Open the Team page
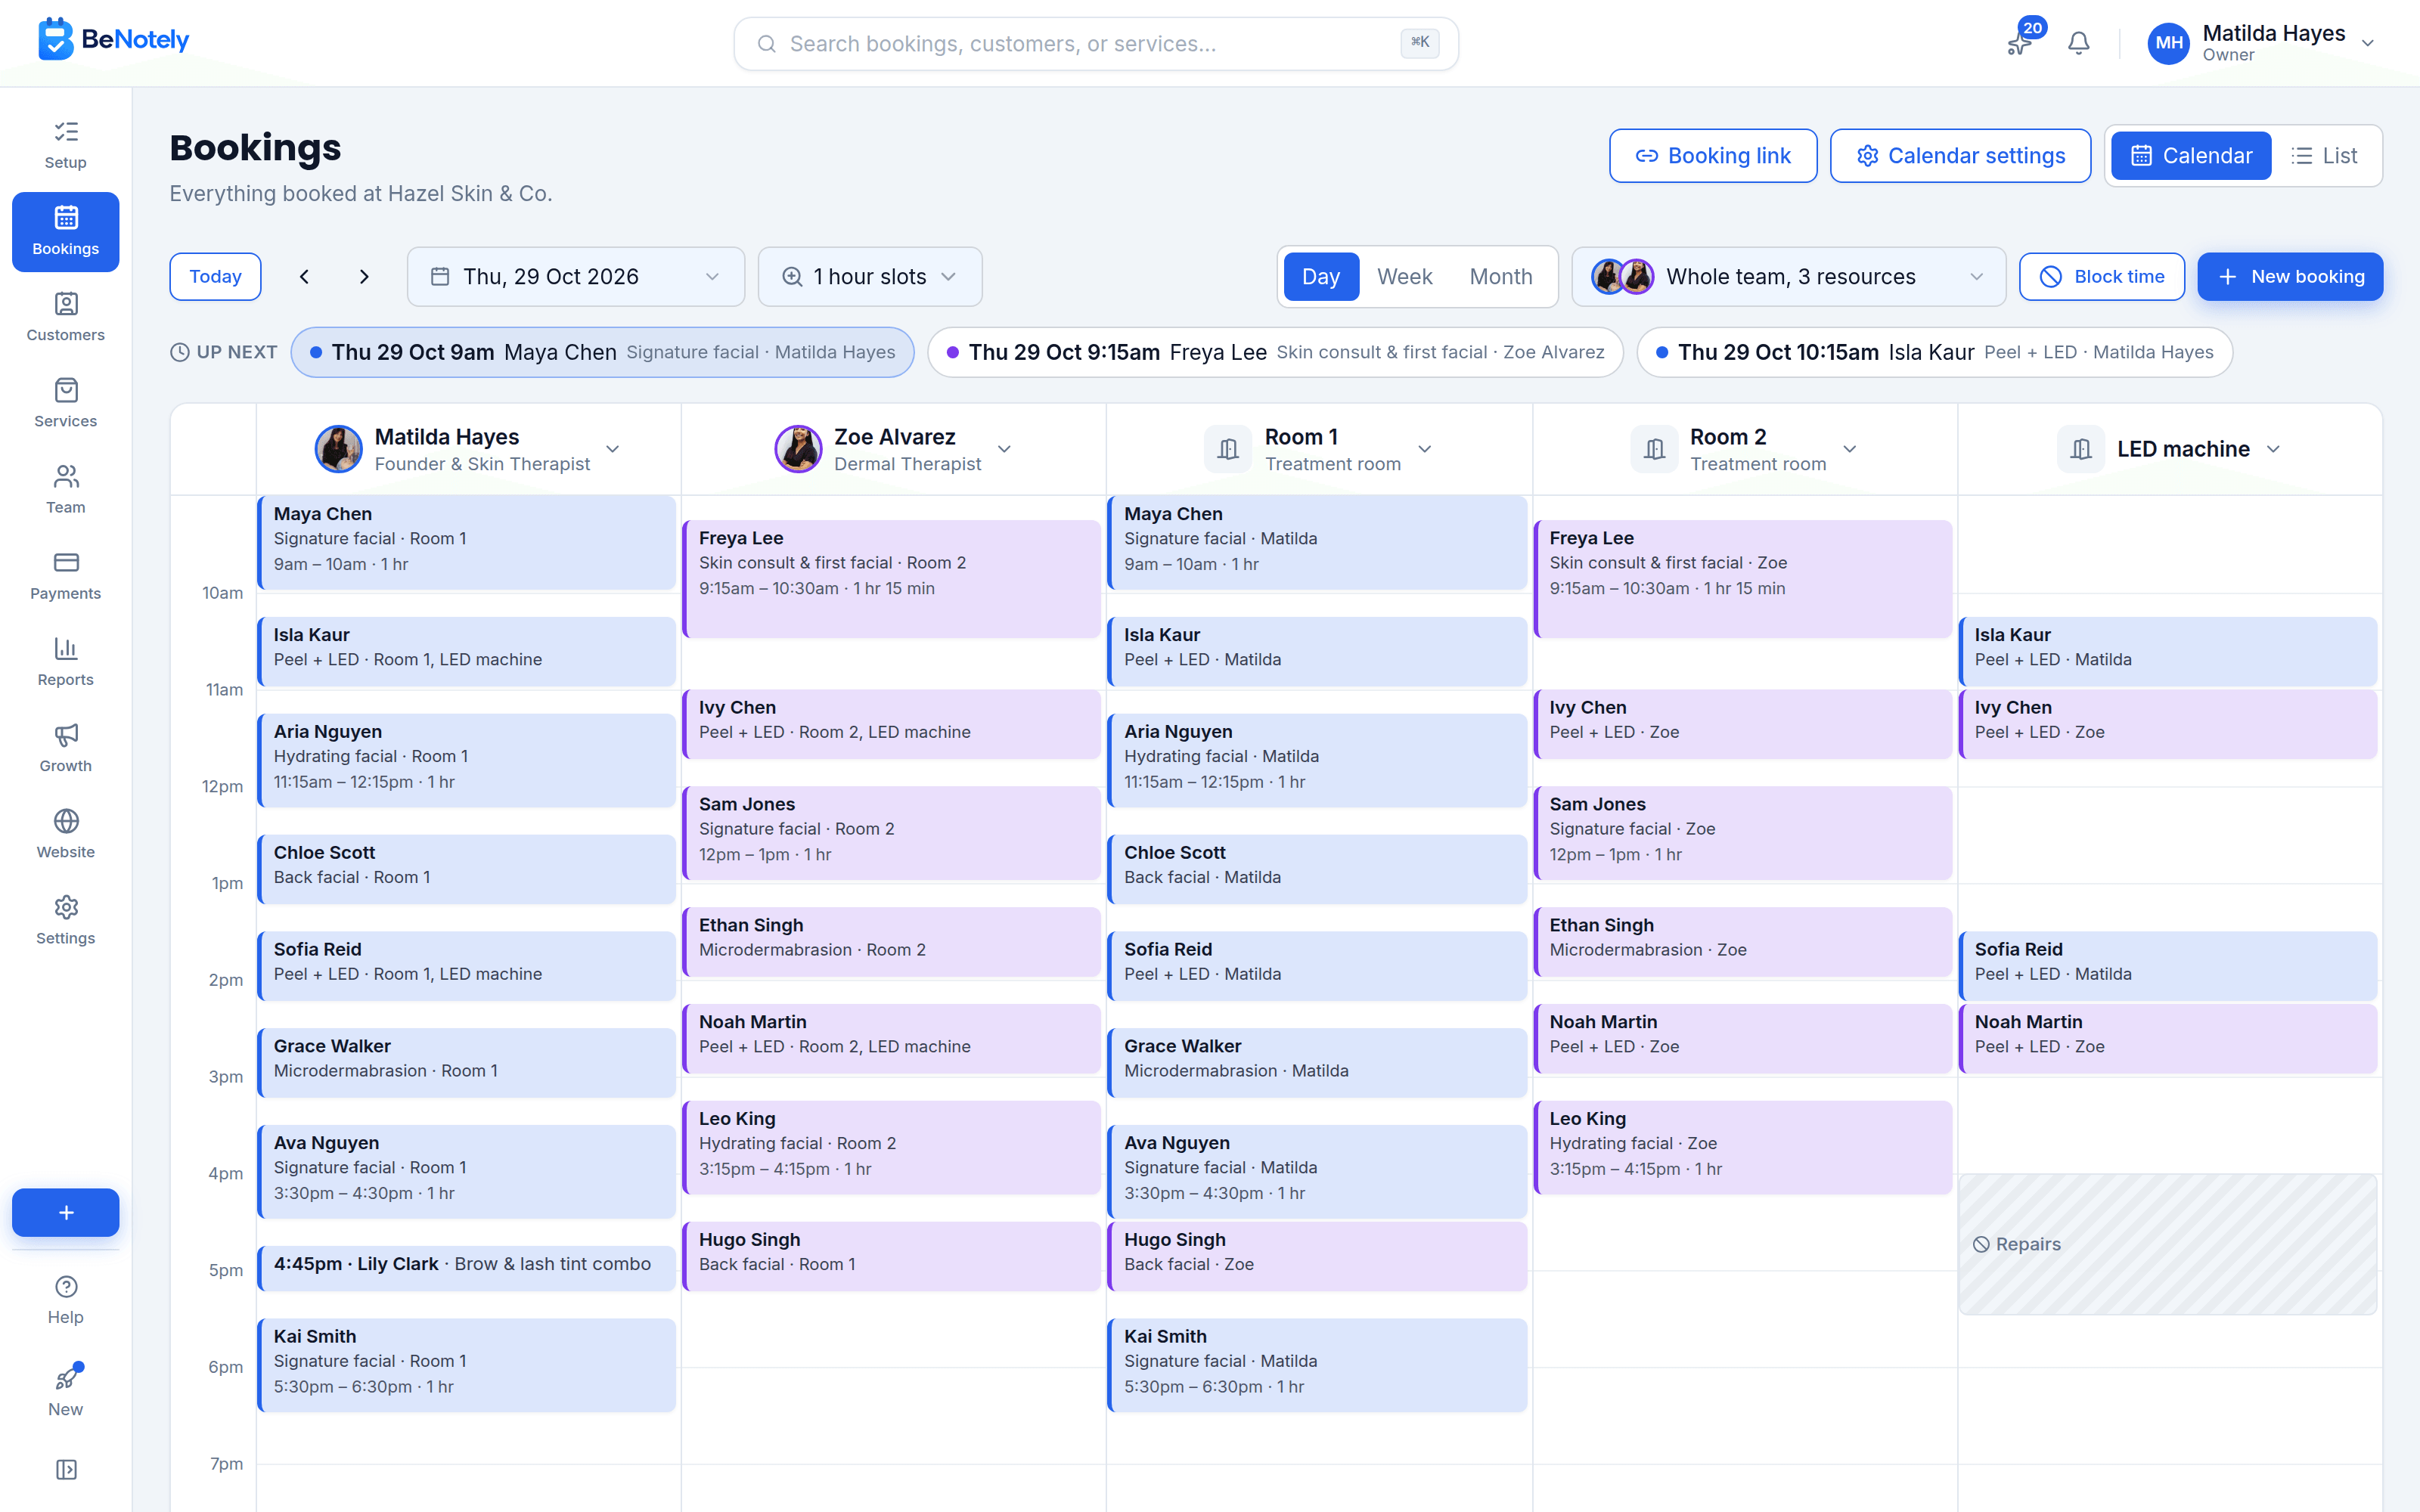2420x1512 pixels. click(66, 489)
